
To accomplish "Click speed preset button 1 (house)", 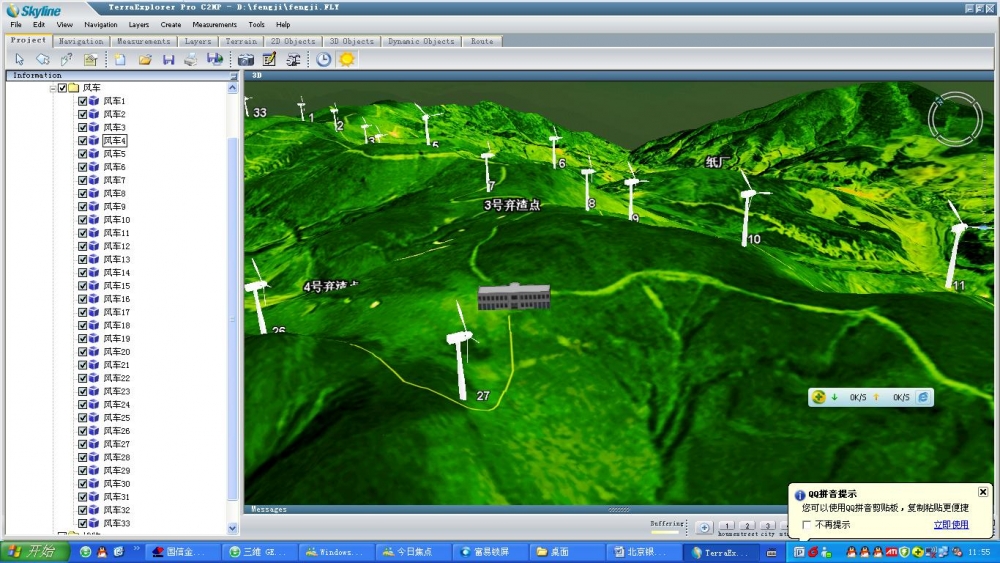I will click(726, 527).
